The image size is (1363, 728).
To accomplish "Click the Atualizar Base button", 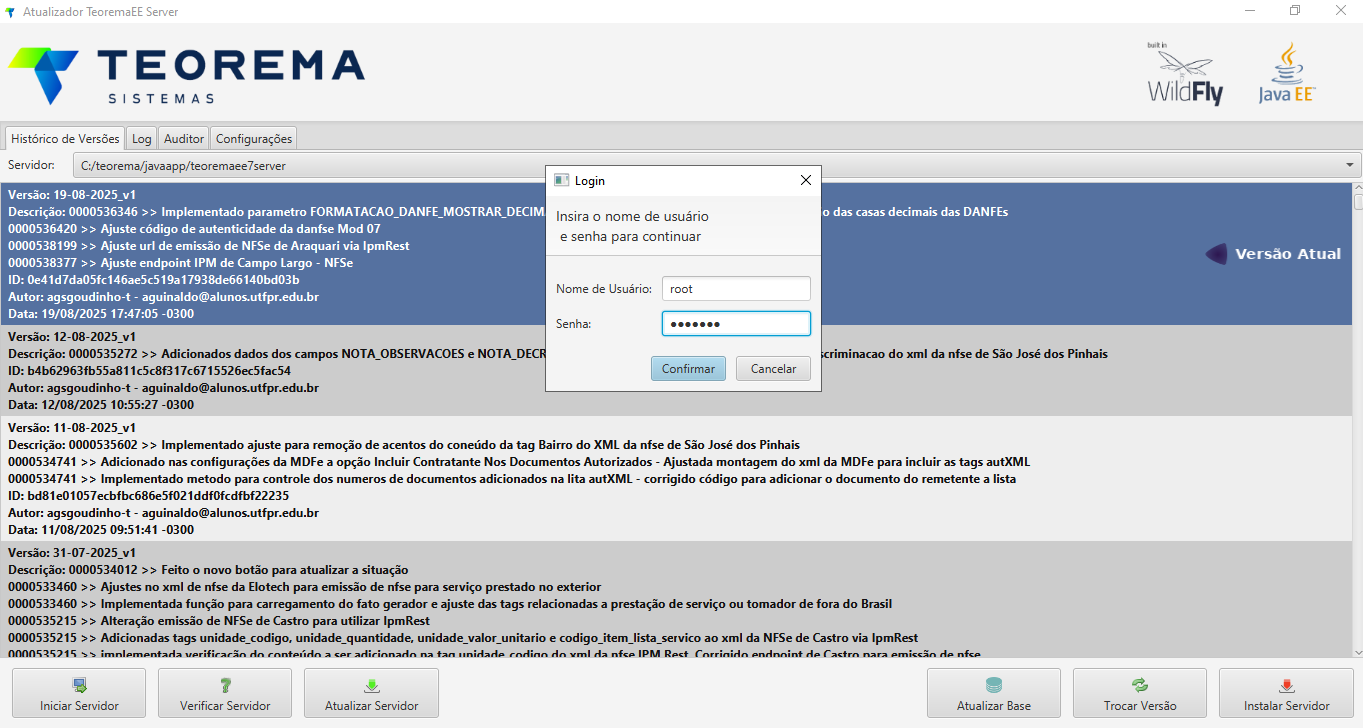I will point(994,693).
